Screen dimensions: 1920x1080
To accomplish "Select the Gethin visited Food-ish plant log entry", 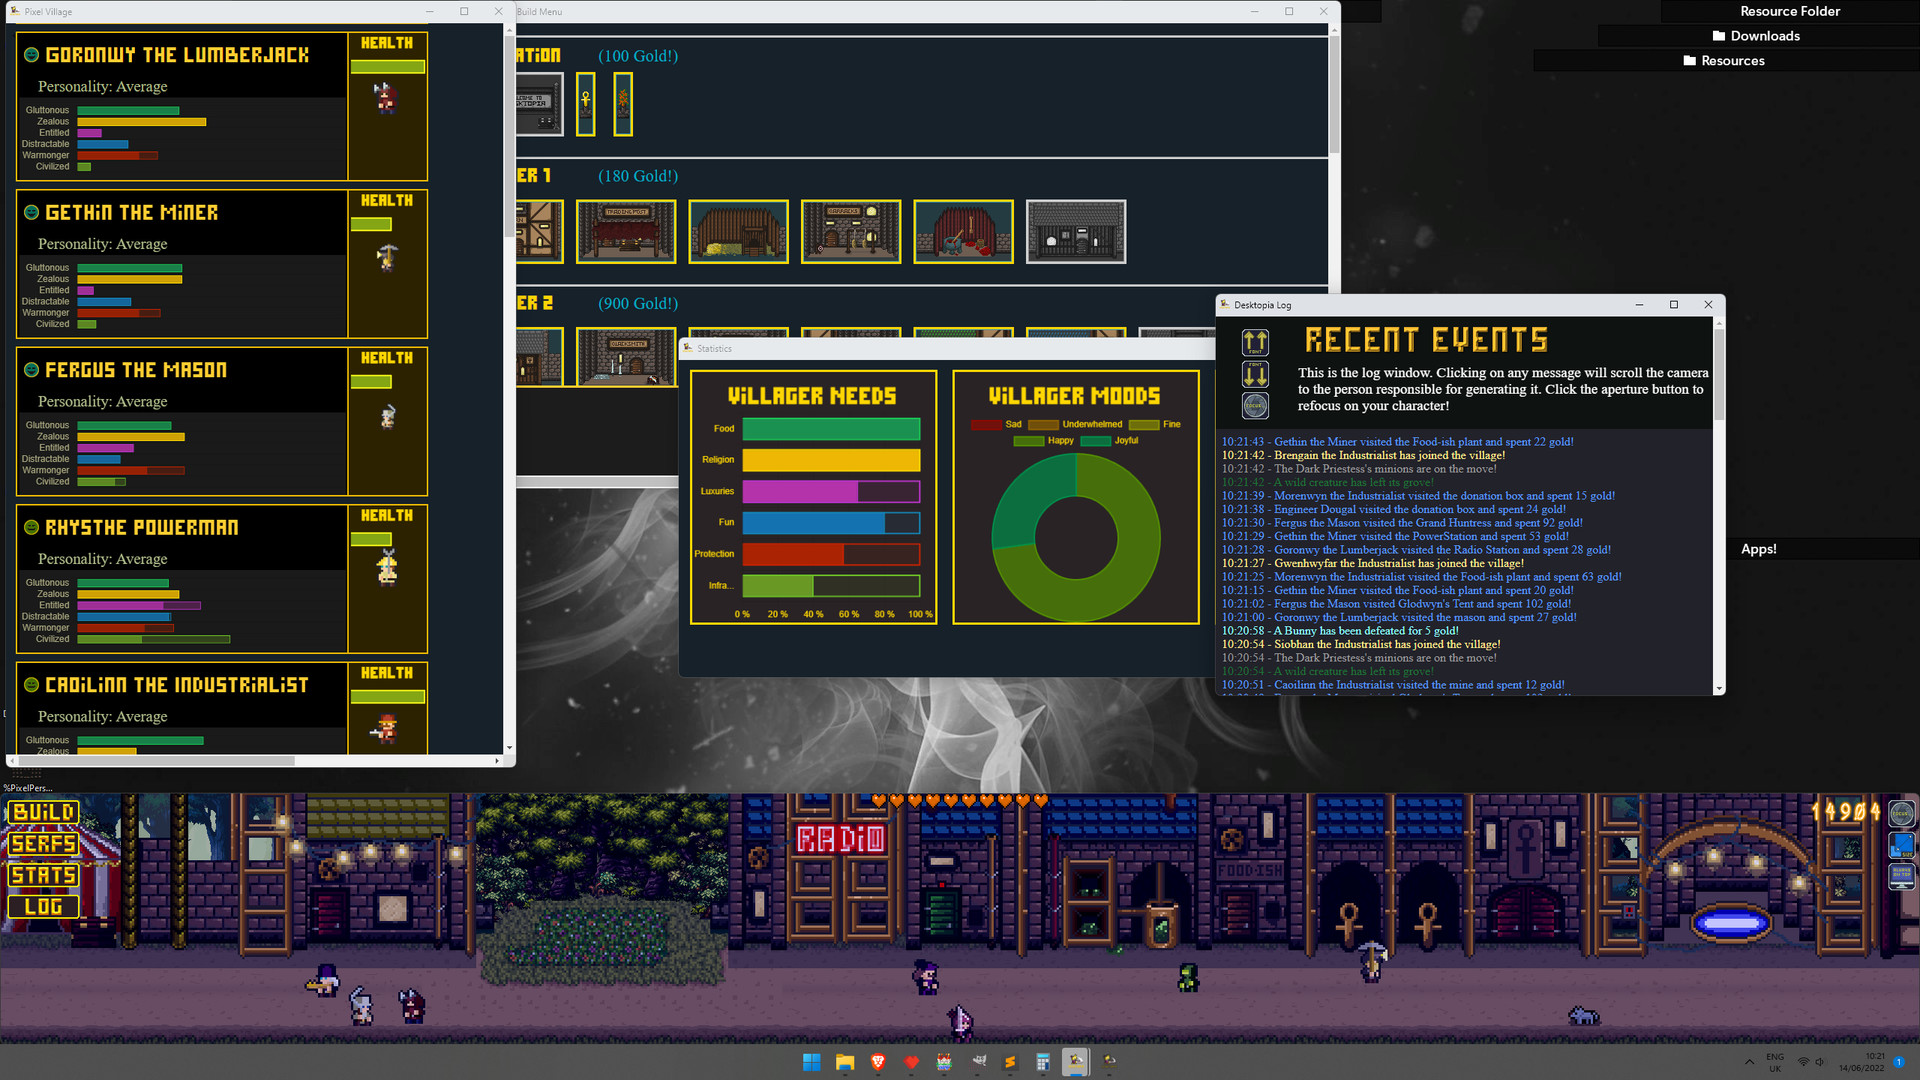I will coord(1396,441).
